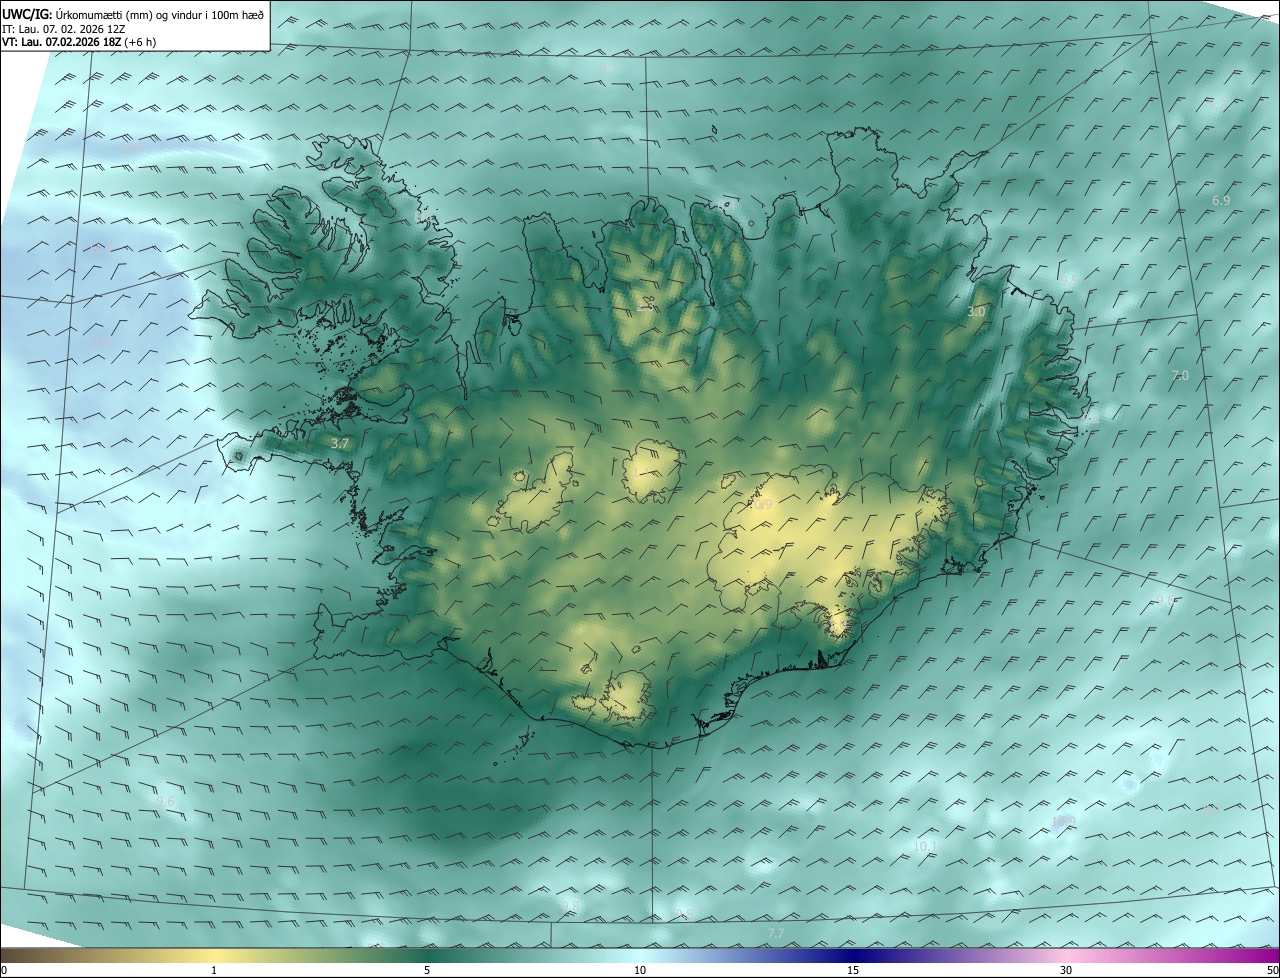
Task: Click the '7.0' value east of Iceland
Action: [x=1180, y=375]
